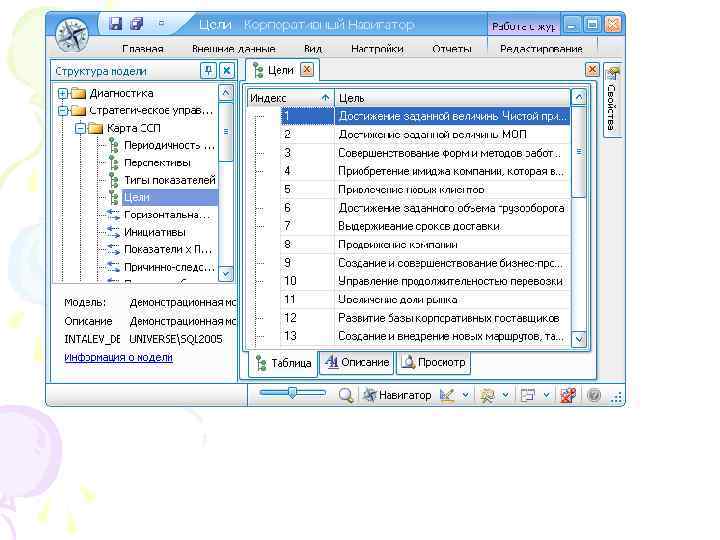Click the Цель column header

[452, 98]
